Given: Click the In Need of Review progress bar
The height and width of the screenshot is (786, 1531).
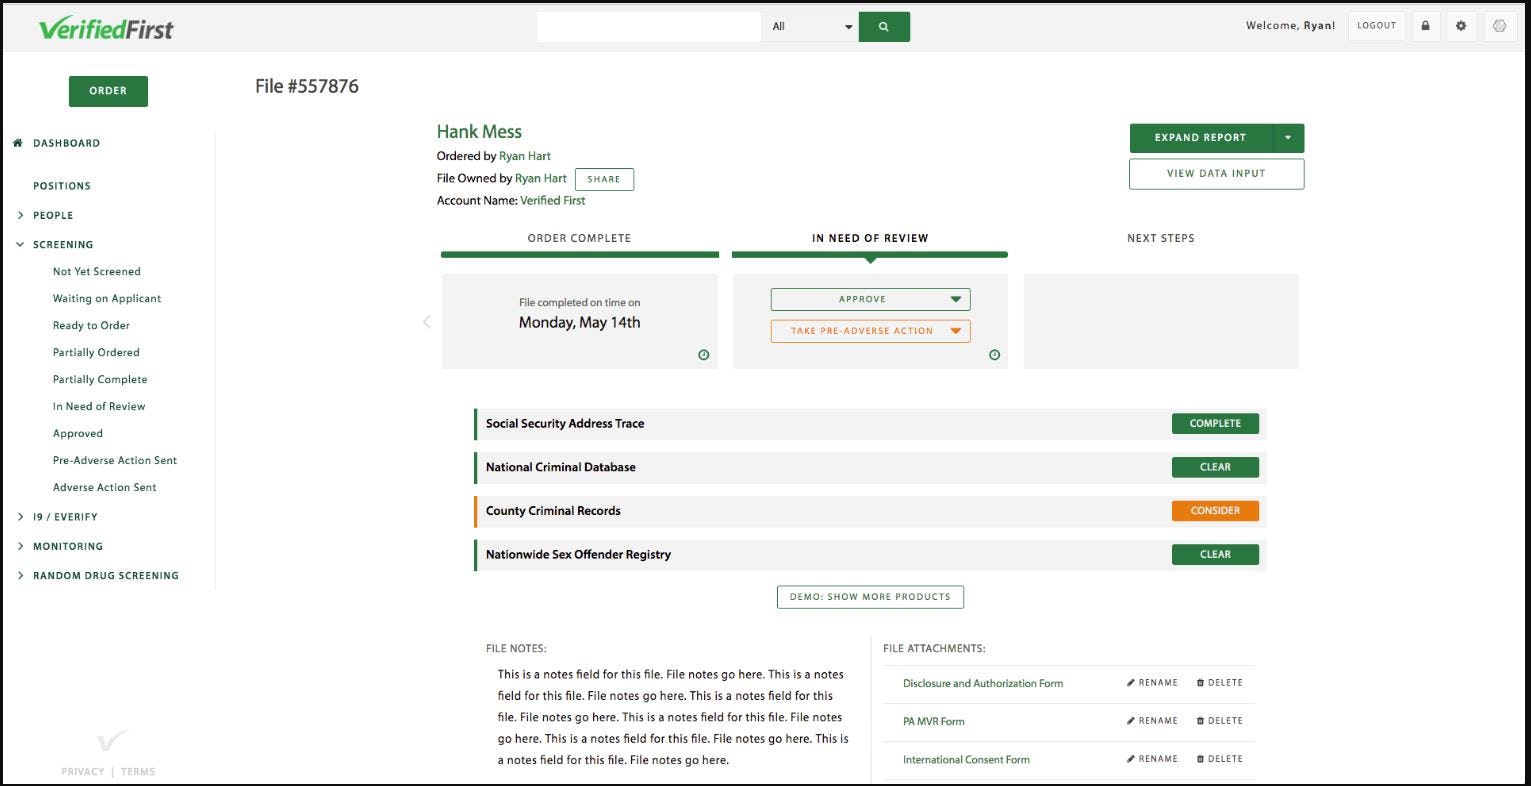Looking at the screenshot, I should coord(870,254).
